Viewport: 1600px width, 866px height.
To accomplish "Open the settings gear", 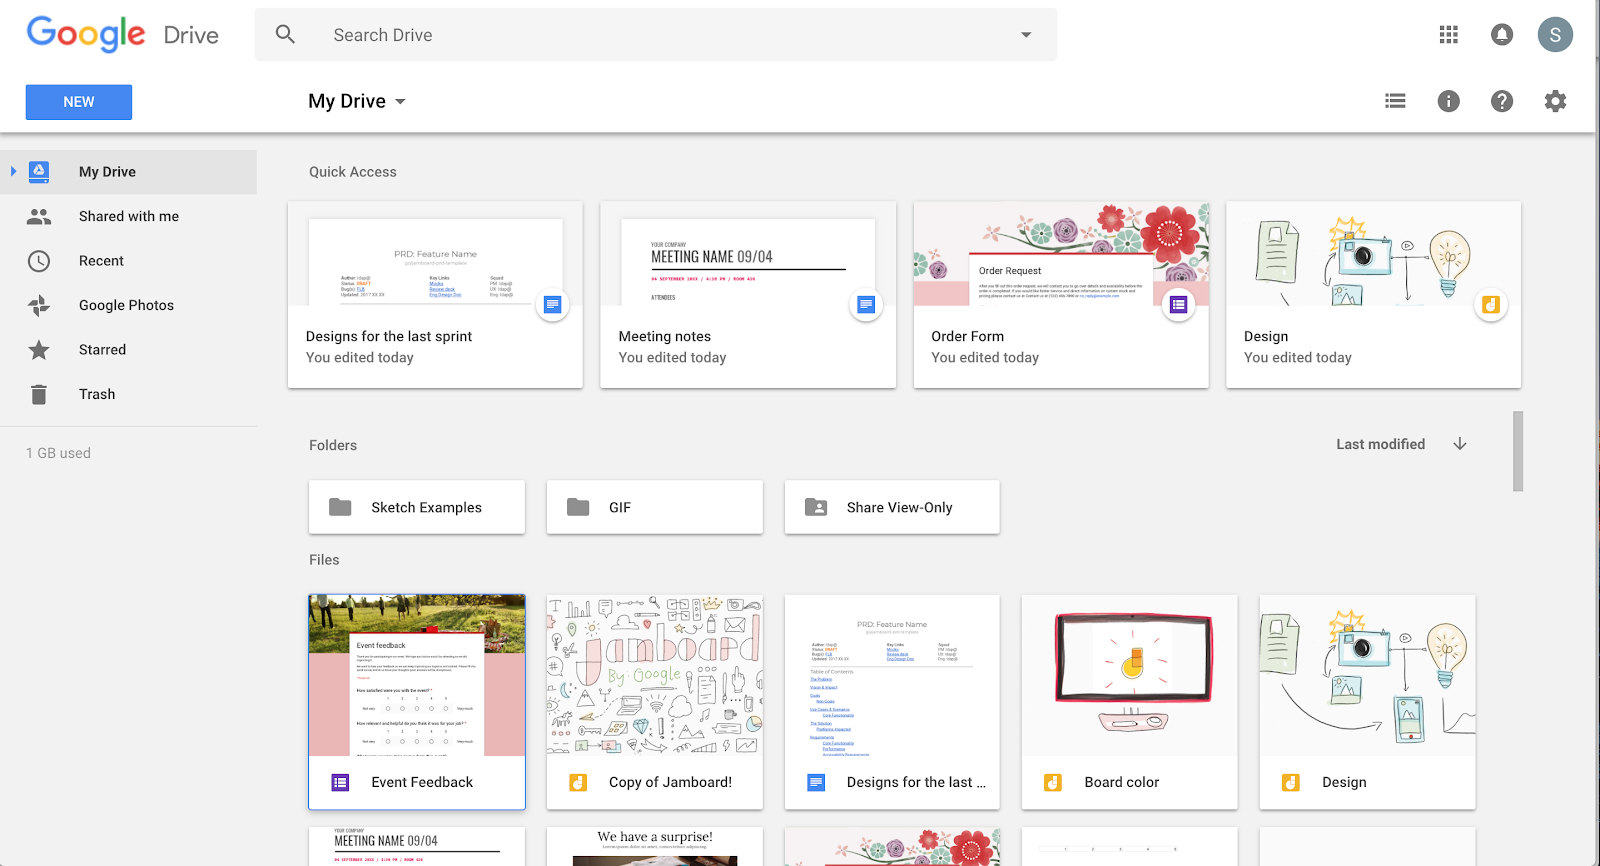I will click(1555, 101).
